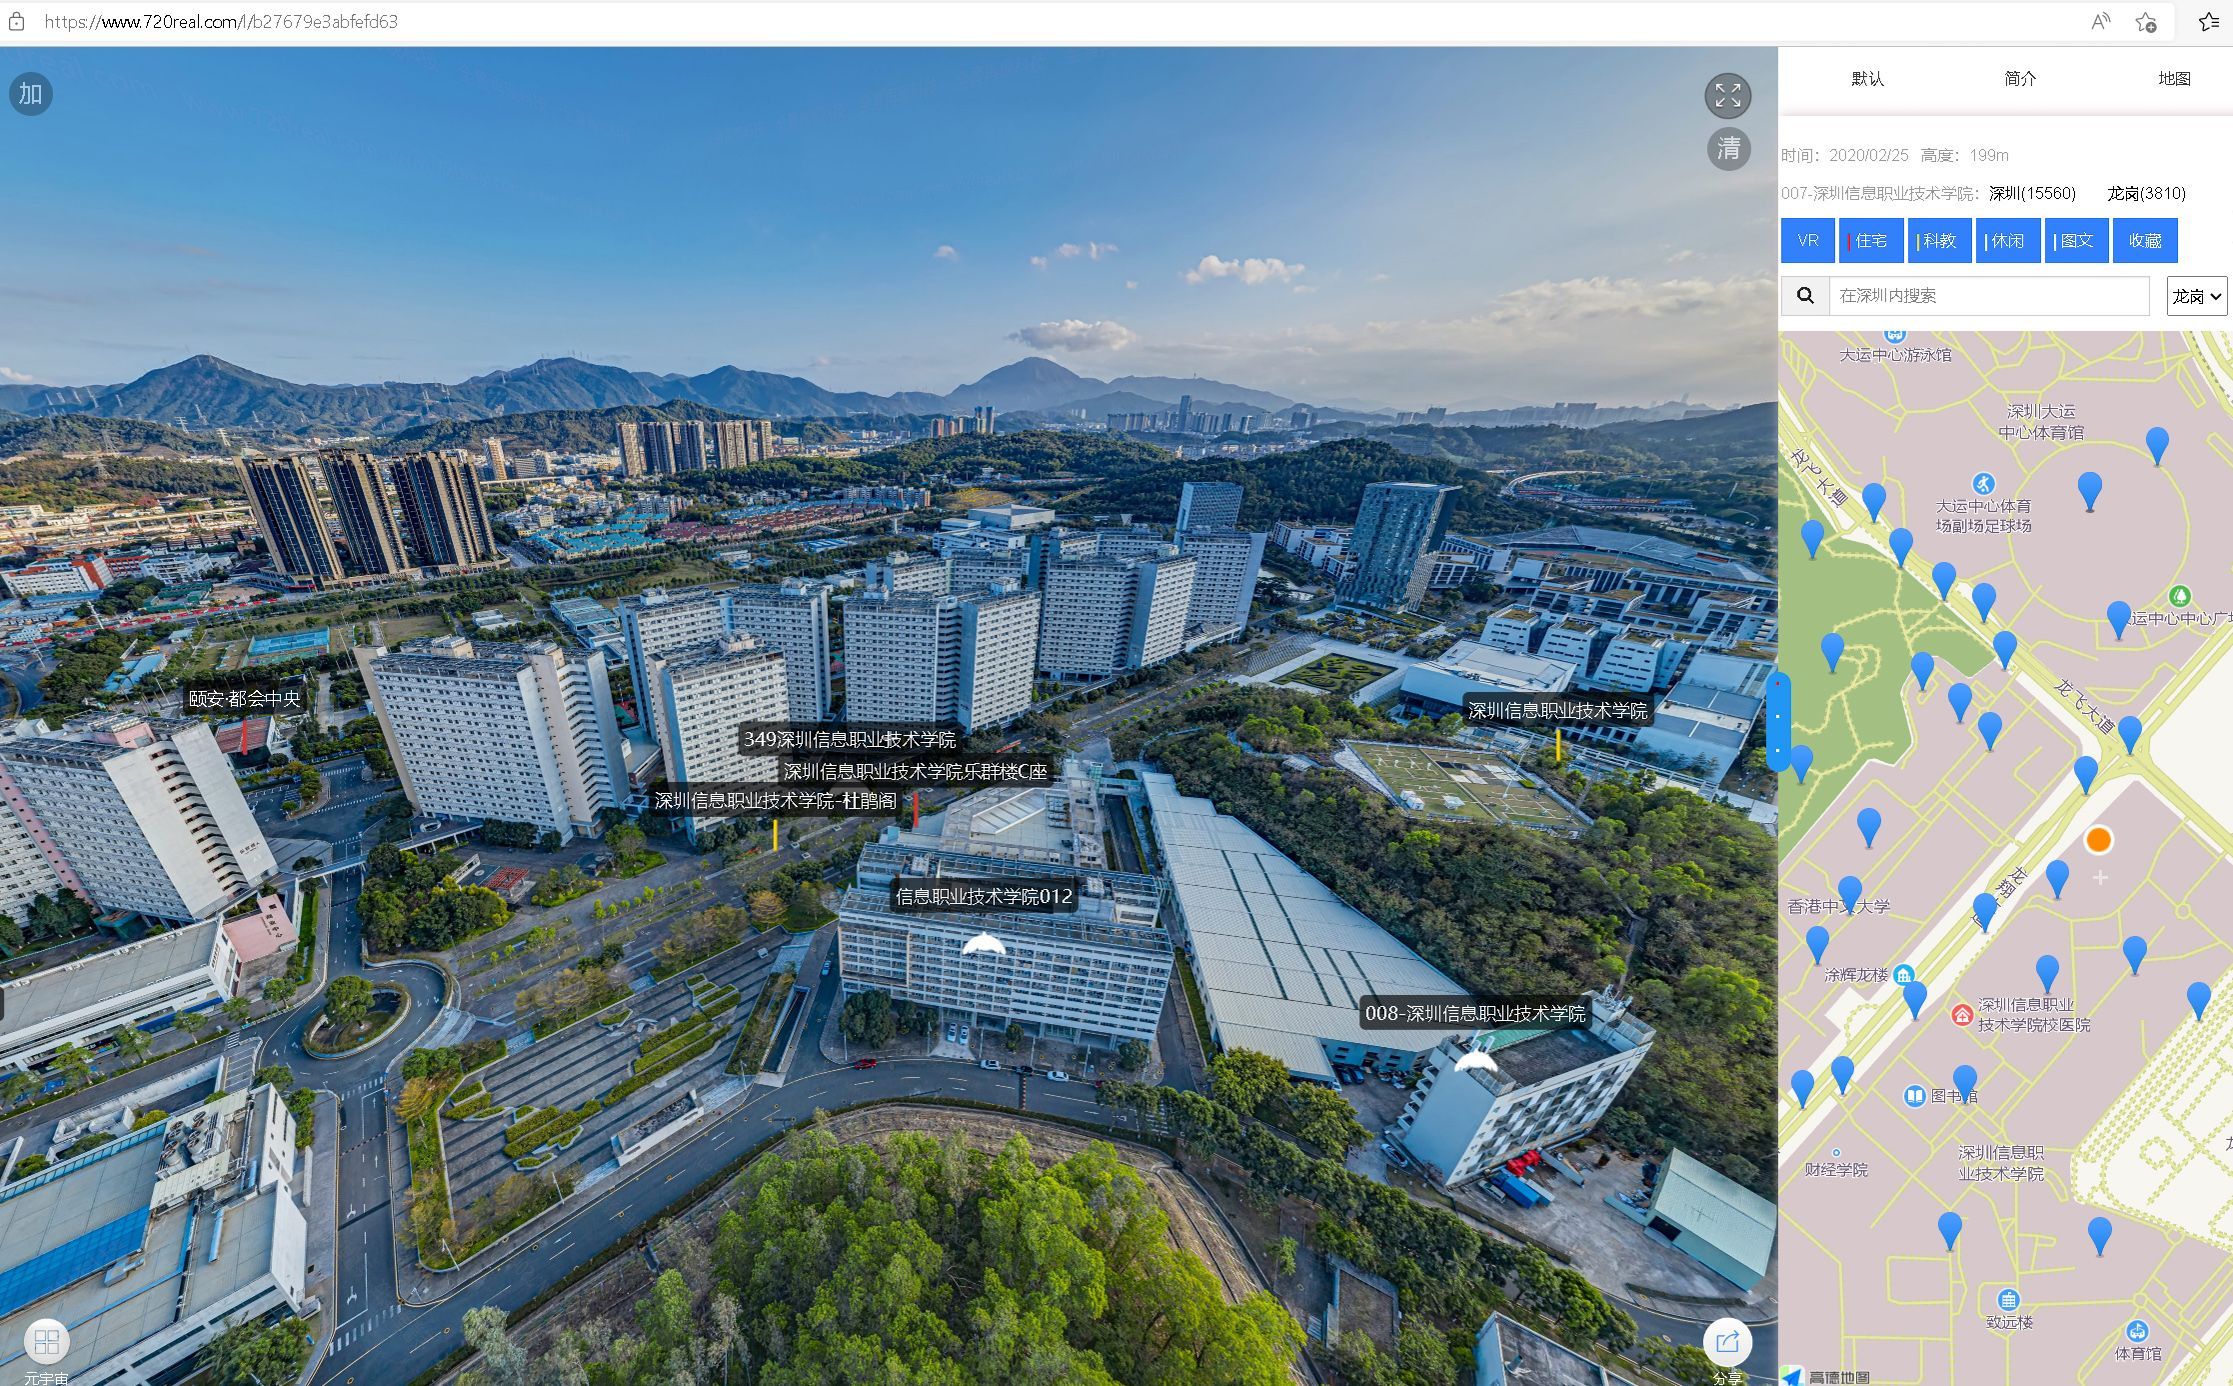Click the 致远楼 map icon
The image size is (2233, 1386).
[x=2008, y=1300]
